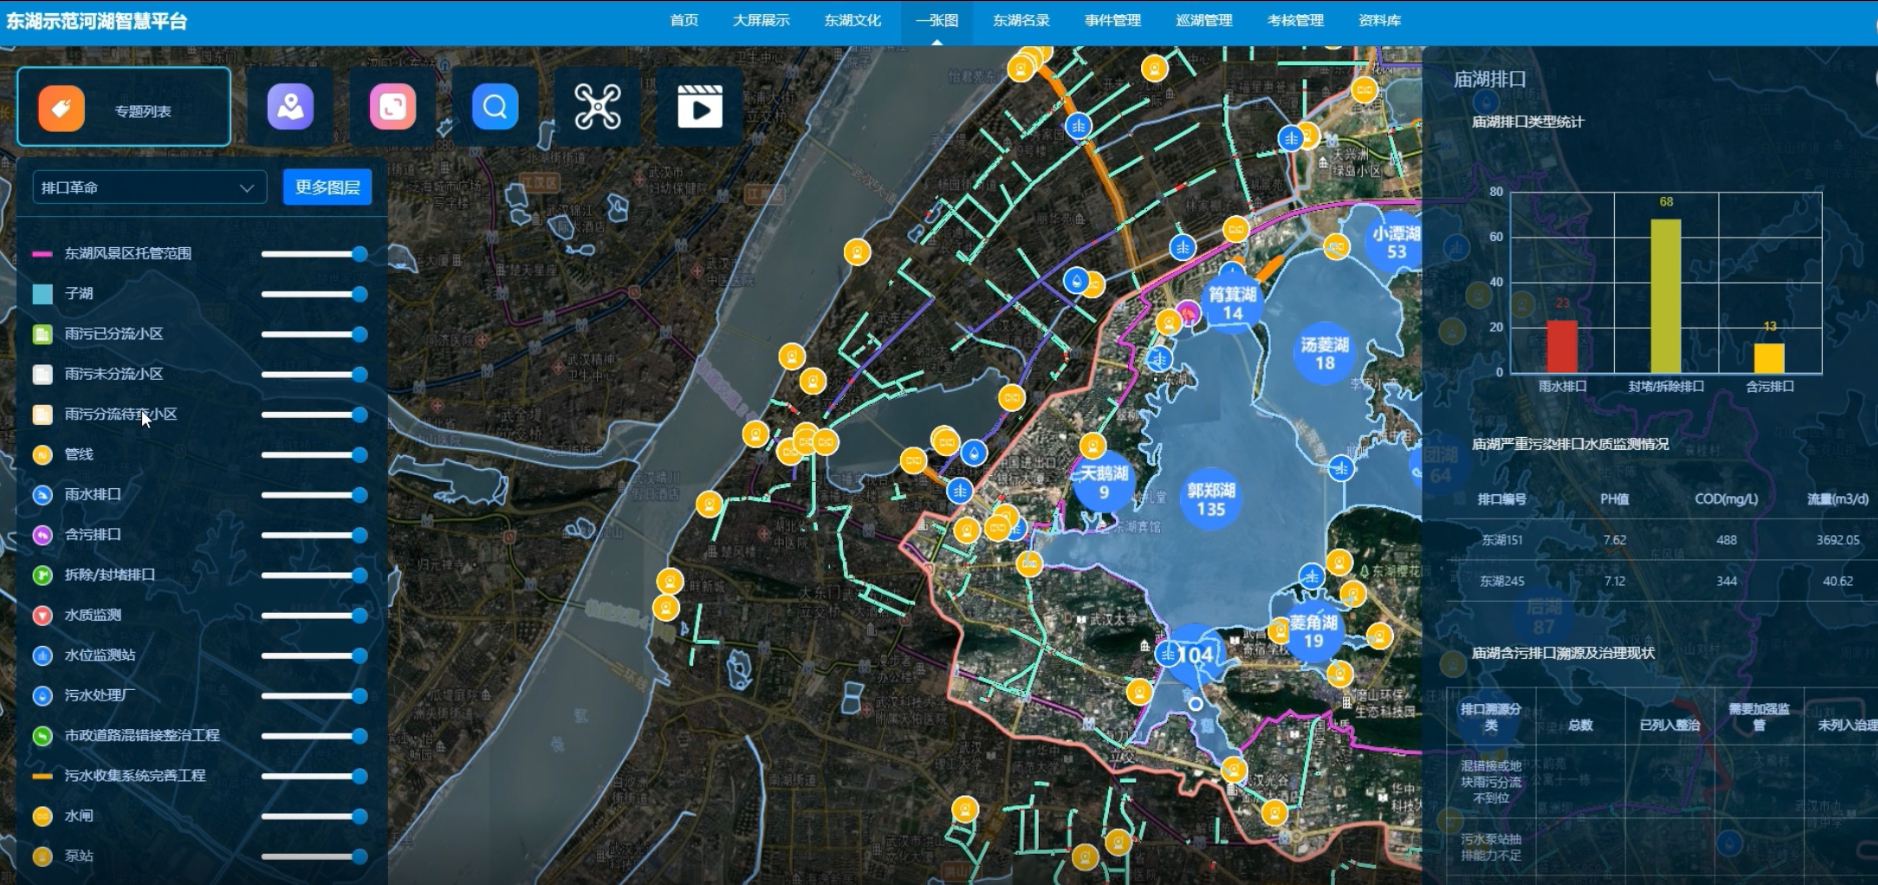Open the 东湖文化 menu item
Viewport: 1878px width, 885px height.
[853, 20]
